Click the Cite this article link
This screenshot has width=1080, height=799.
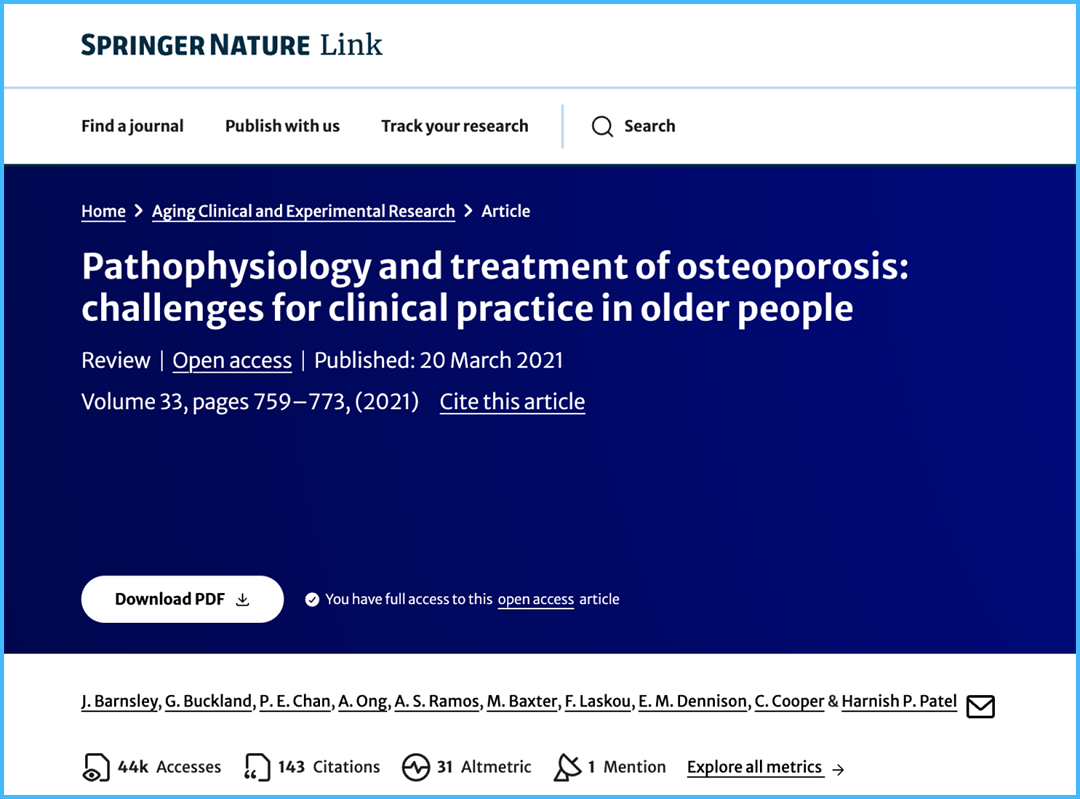(512, 402)
